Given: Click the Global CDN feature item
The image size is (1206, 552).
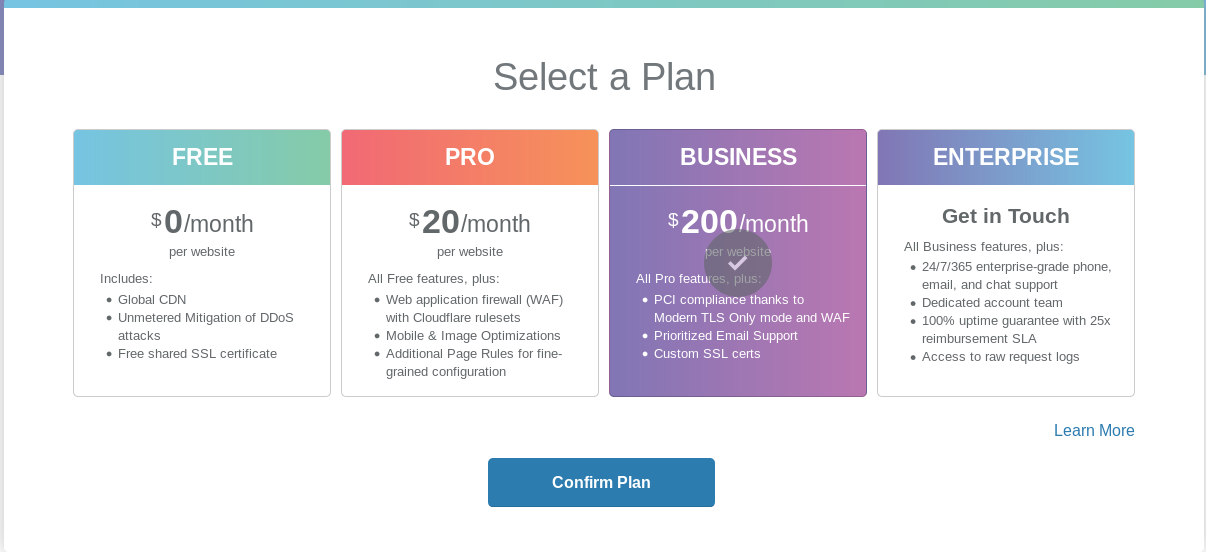Looking at the screenshot, I should [152, 300].
